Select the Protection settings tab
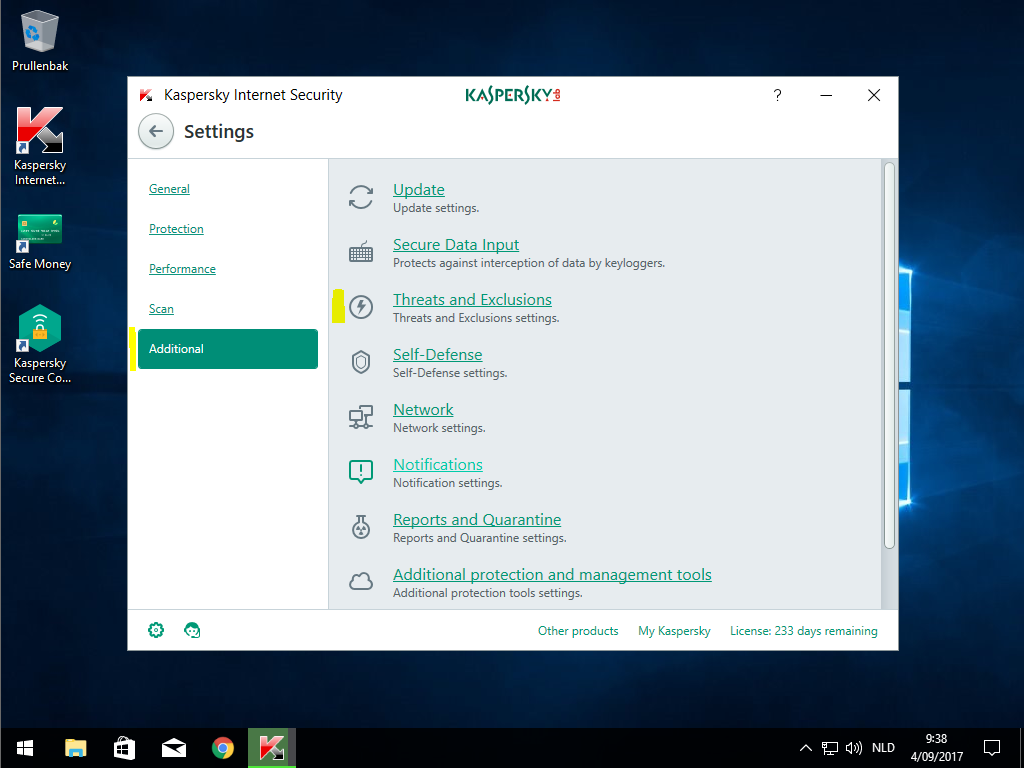This screenshot has width=1024, height=768. 176,229
